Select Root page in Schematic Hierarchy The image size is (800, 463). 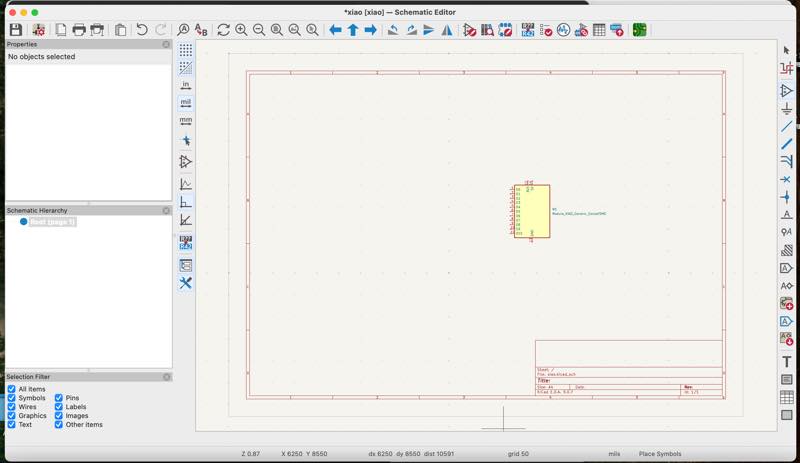click(x=53, y=222)
